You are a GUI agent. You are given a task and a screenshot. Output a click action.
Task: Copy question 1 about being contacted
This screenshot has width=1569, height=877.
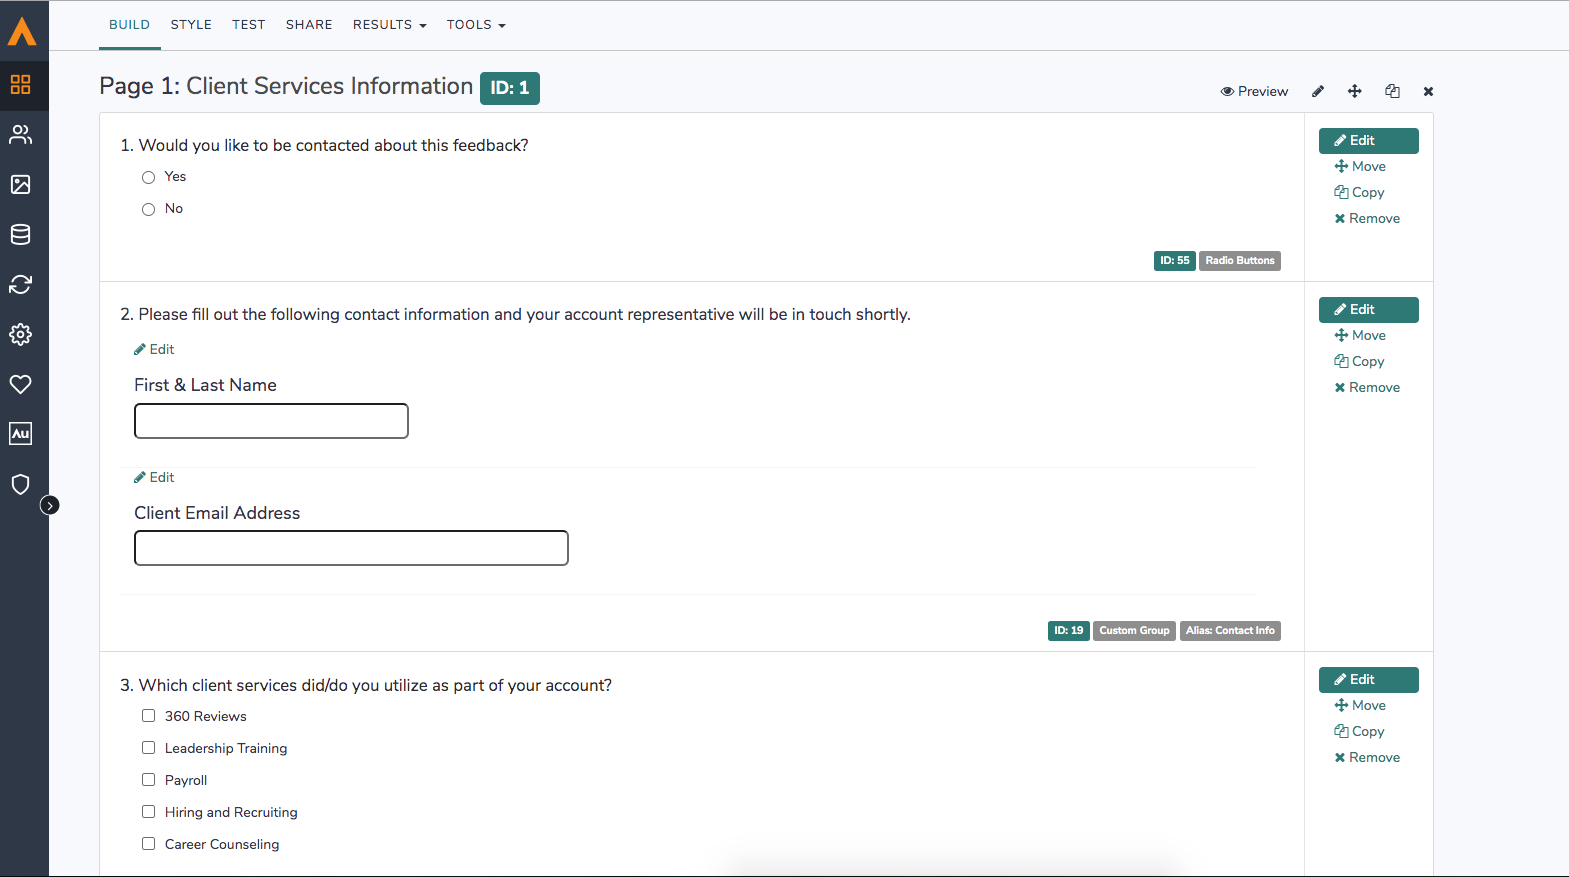[1360, 193]
